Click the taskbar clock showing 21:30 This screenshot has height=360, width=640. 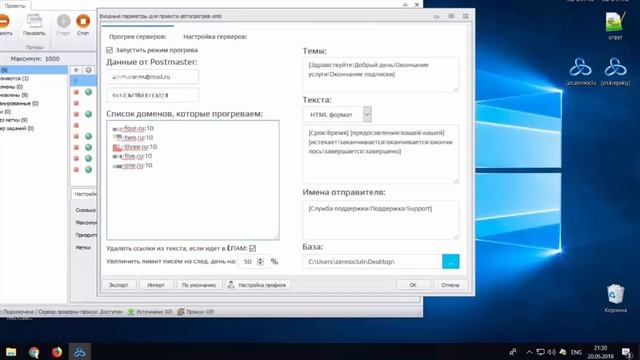tap(600, 352)
